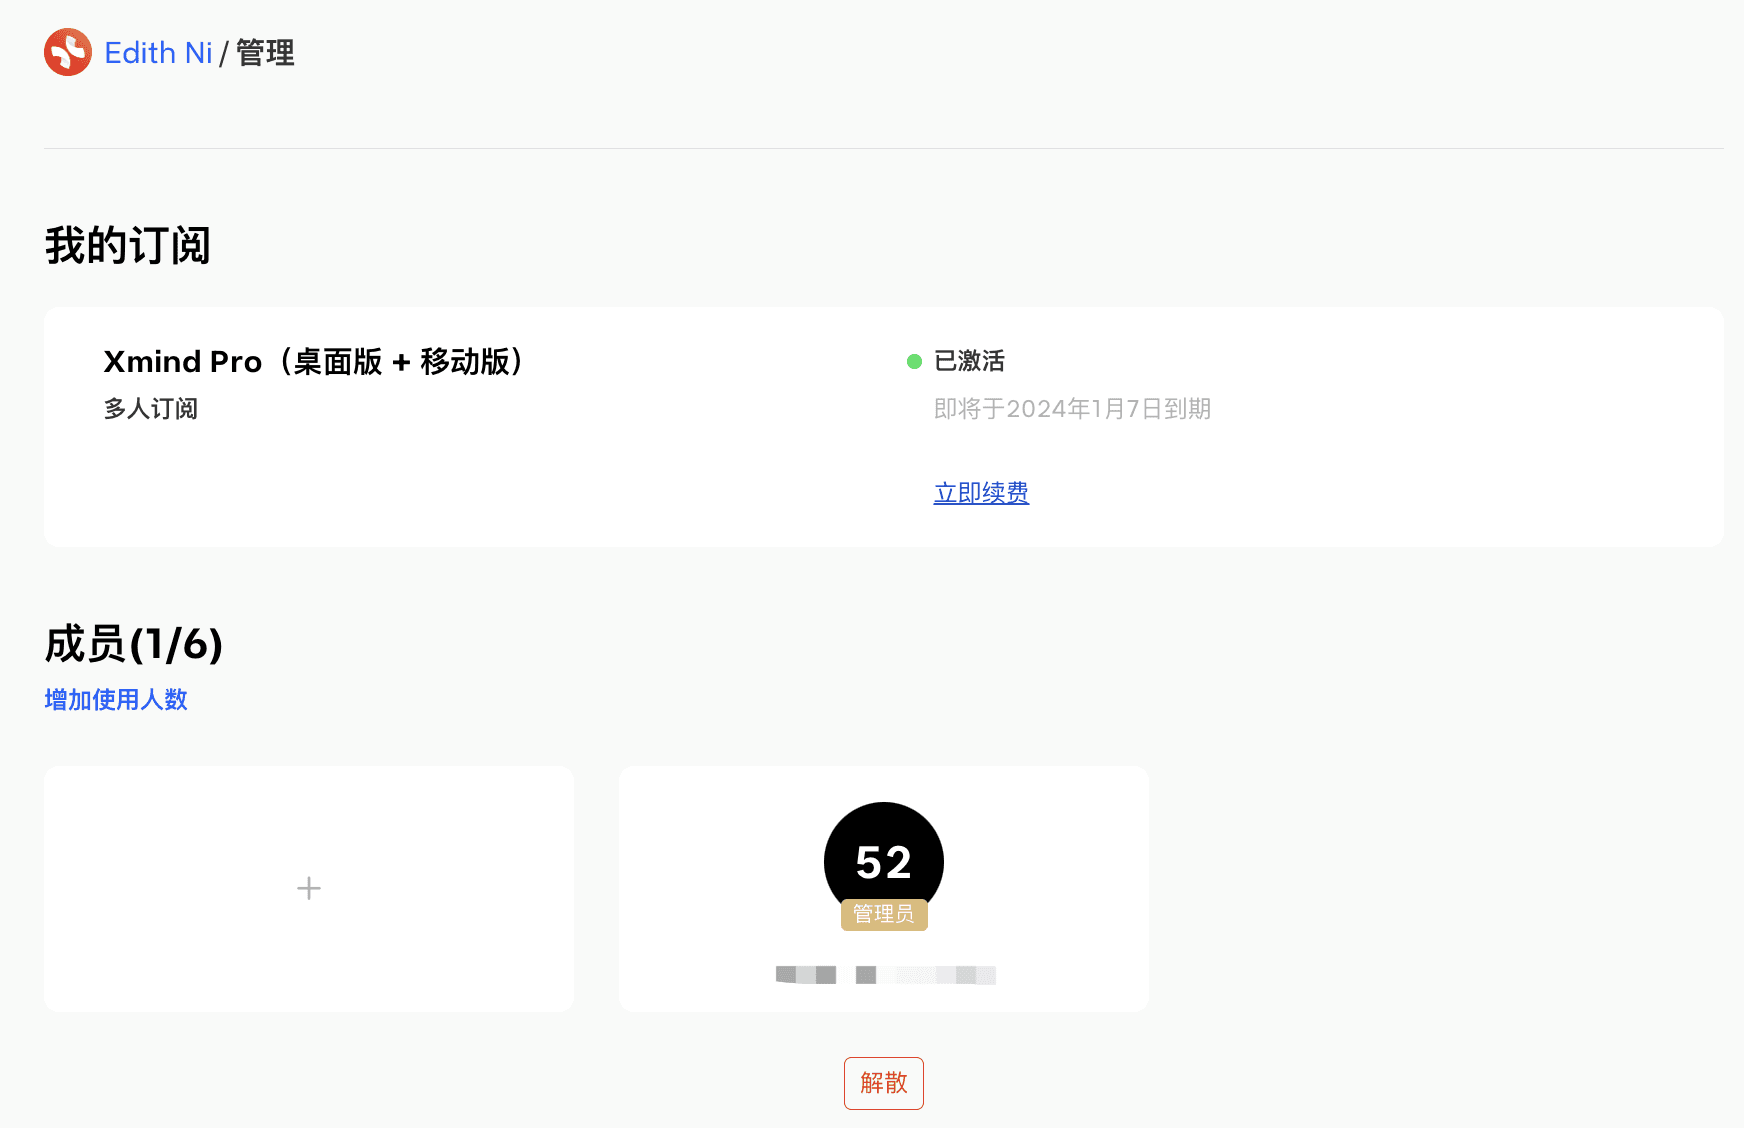The height and width of the screenshot is (1128, 1744).
Task: Click the 管理 breadcrumb label
Action: [265, 53]
